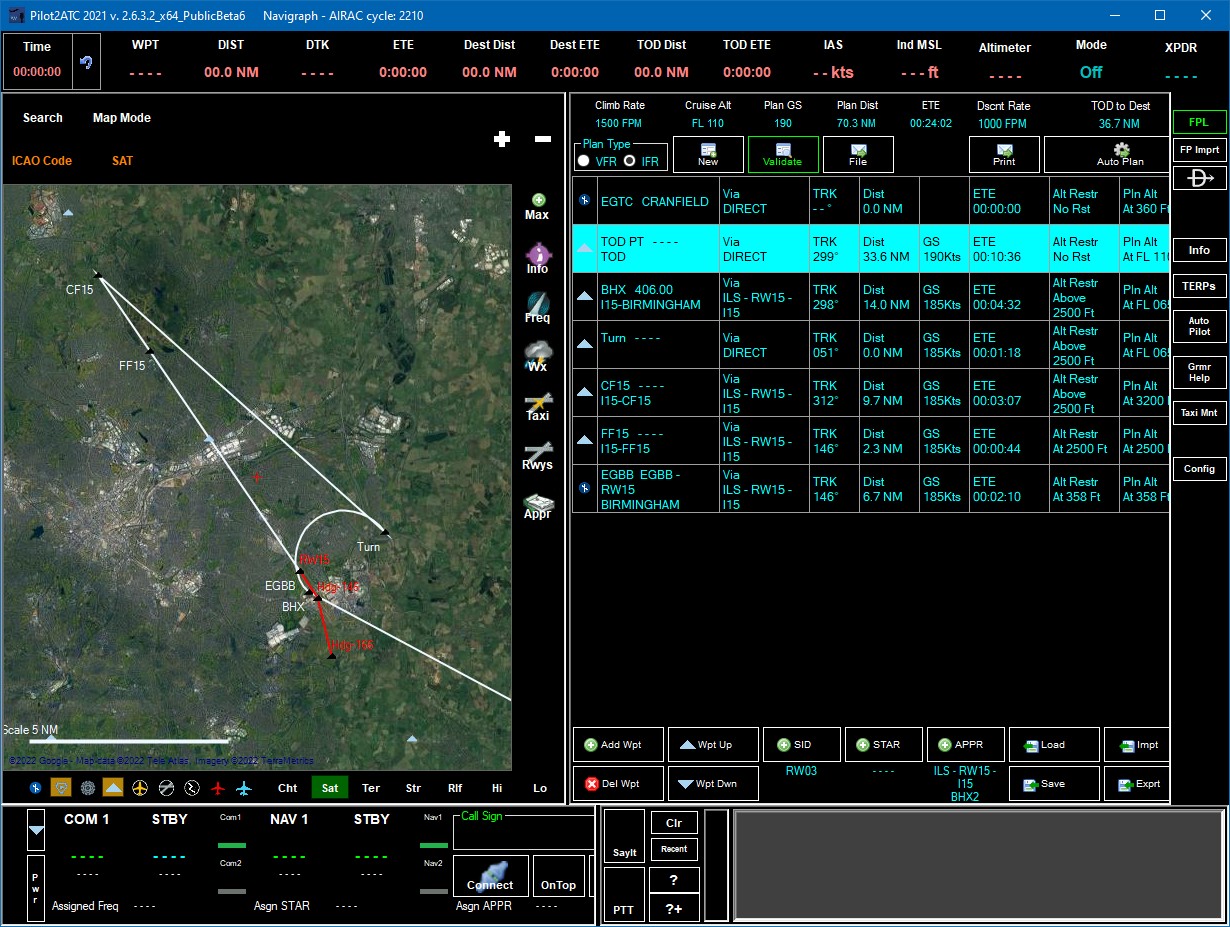Screen dimensions: 1230x927
Task: Open the Search map menu
Action: (43, 118)
